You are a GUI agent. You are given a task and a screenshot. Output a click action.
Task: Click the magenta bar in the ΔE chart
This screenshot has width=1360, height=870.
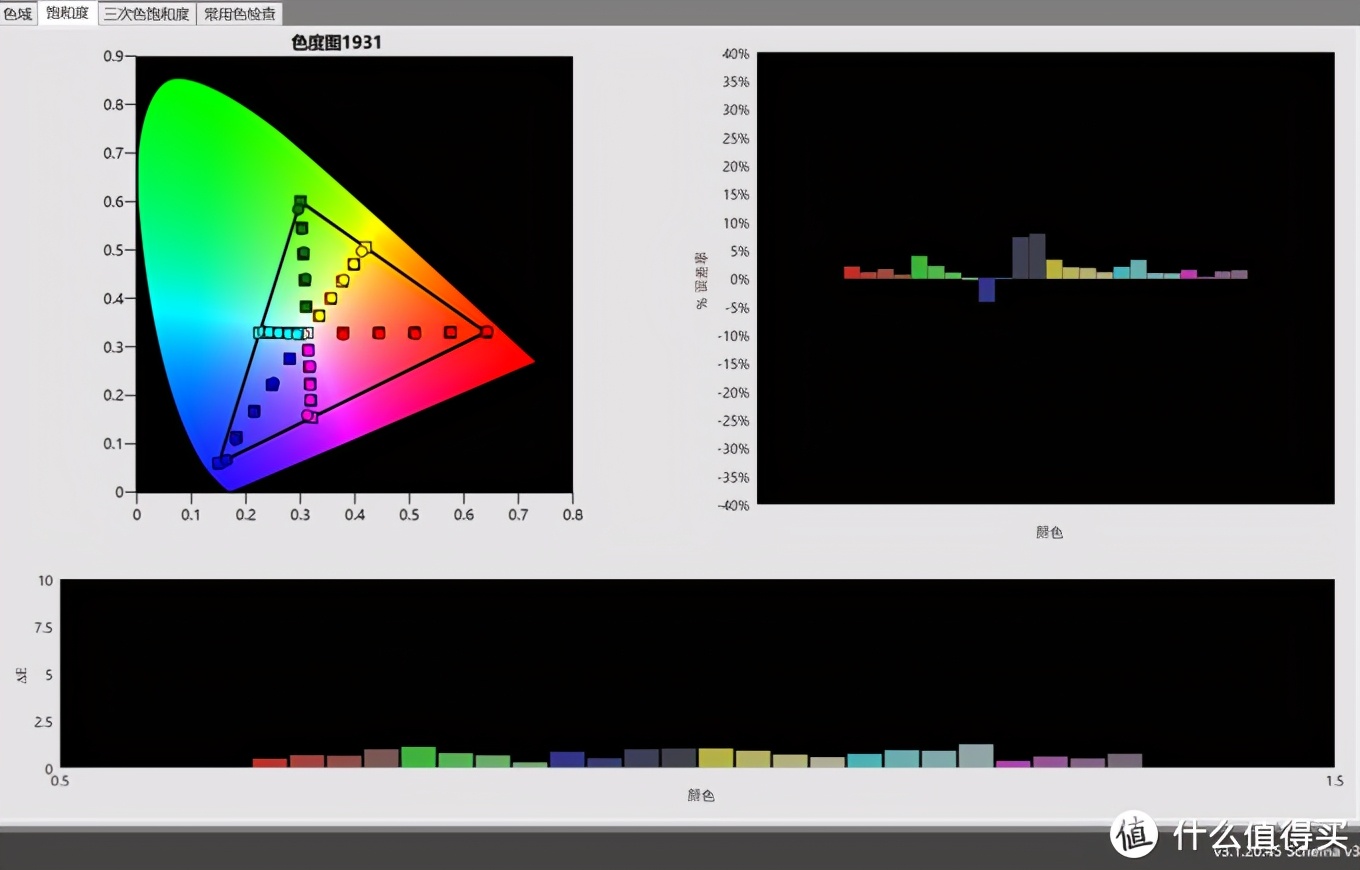tap(1013, 764)
